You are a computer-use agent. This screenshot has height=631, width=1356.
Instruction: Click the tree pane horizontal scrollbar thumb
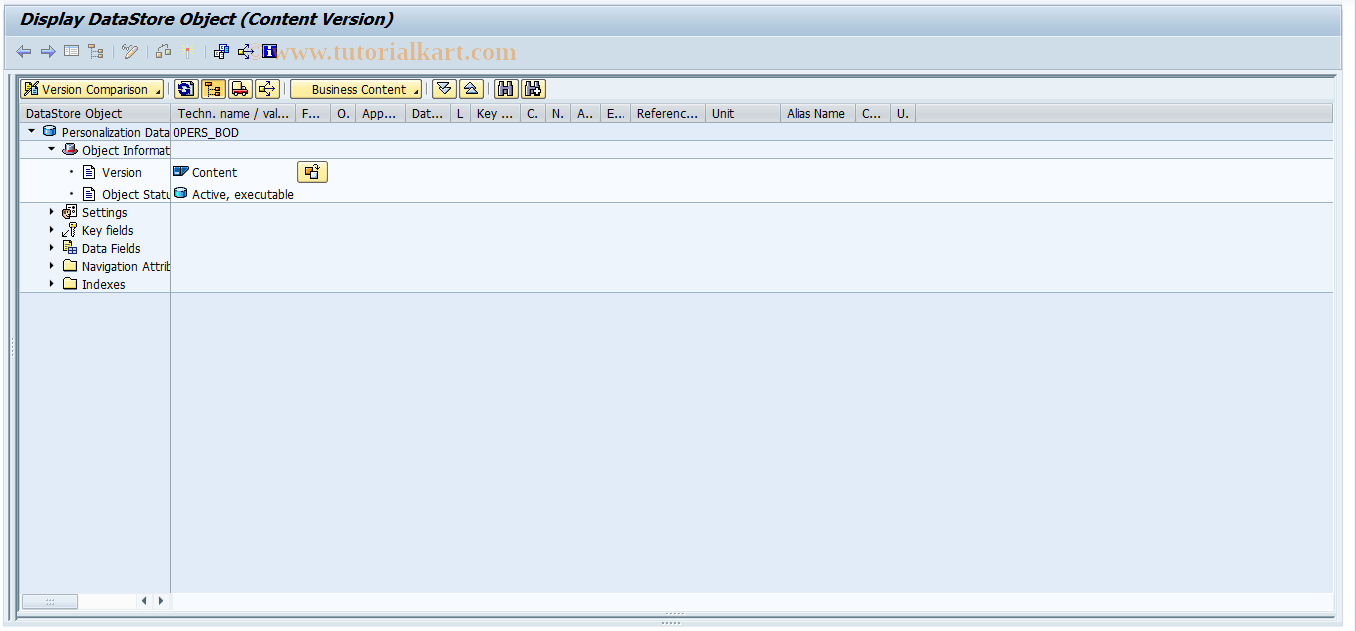[x=49, y=601]
